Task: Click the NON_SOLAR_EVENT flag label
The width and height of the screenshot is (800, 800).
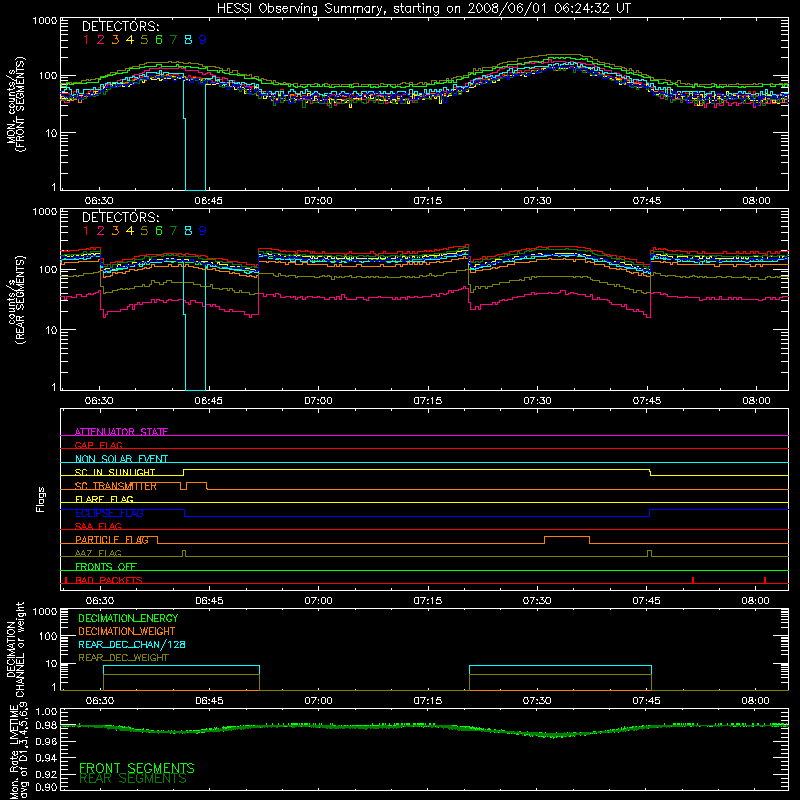Action: (121, 459)
